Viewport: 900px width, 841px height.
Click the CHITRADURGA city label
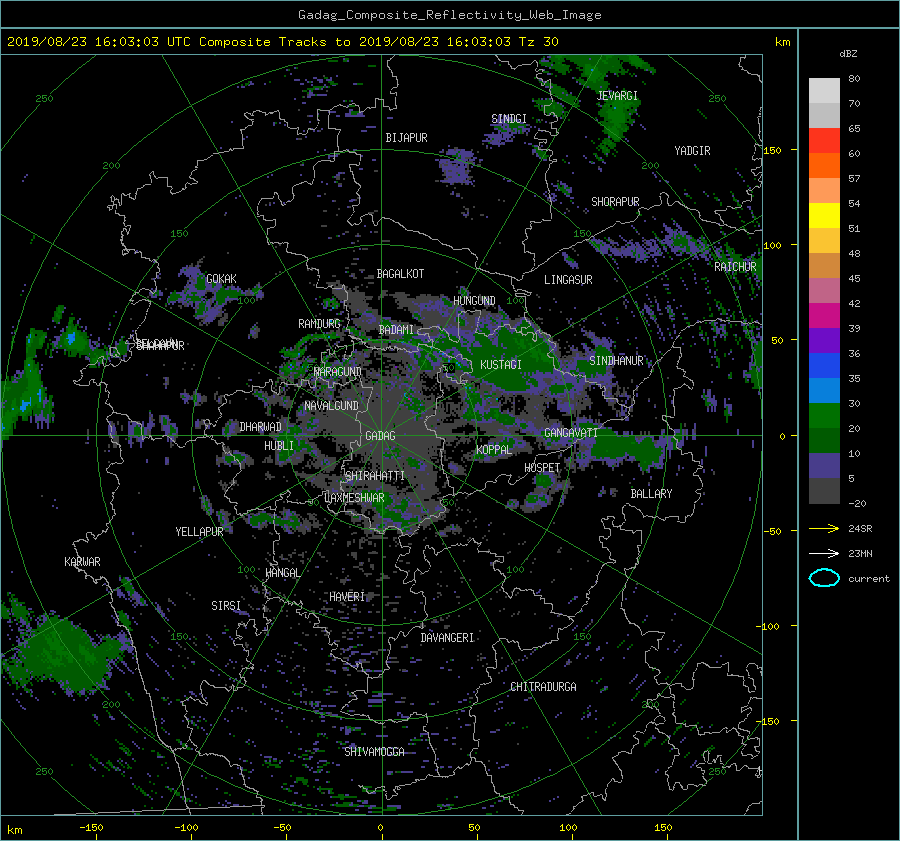pyautogui.click(x=543, y=687)
